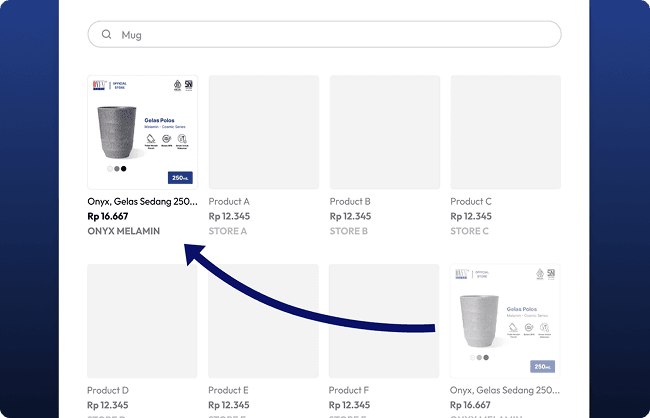The height and width of the screenshot is (418, 650).
Task: Click the Onyx logo on the highlighted product image
Action: (99, 85)
